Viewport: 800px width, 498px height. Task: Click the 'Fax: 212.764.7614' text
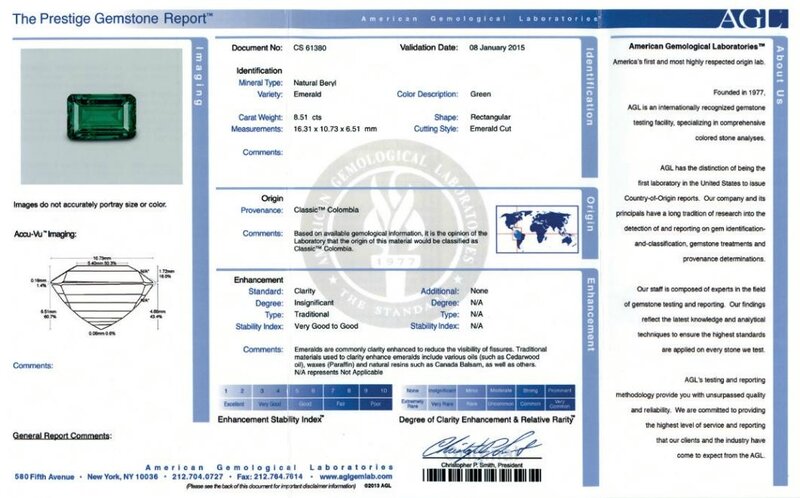(270, 477)
